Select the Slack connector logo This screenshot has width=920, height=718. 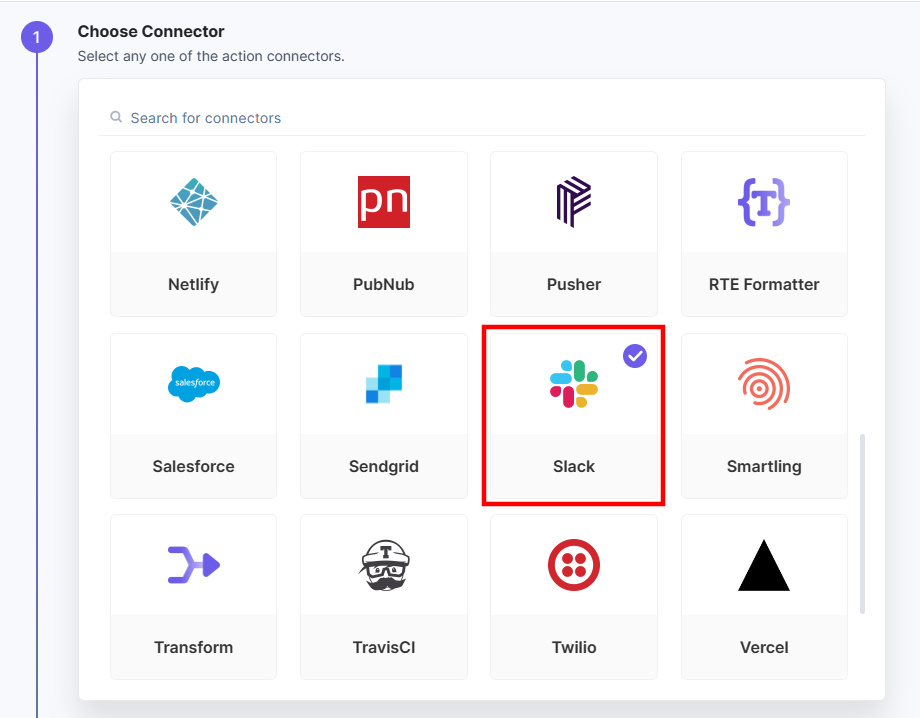coord(574,384)
